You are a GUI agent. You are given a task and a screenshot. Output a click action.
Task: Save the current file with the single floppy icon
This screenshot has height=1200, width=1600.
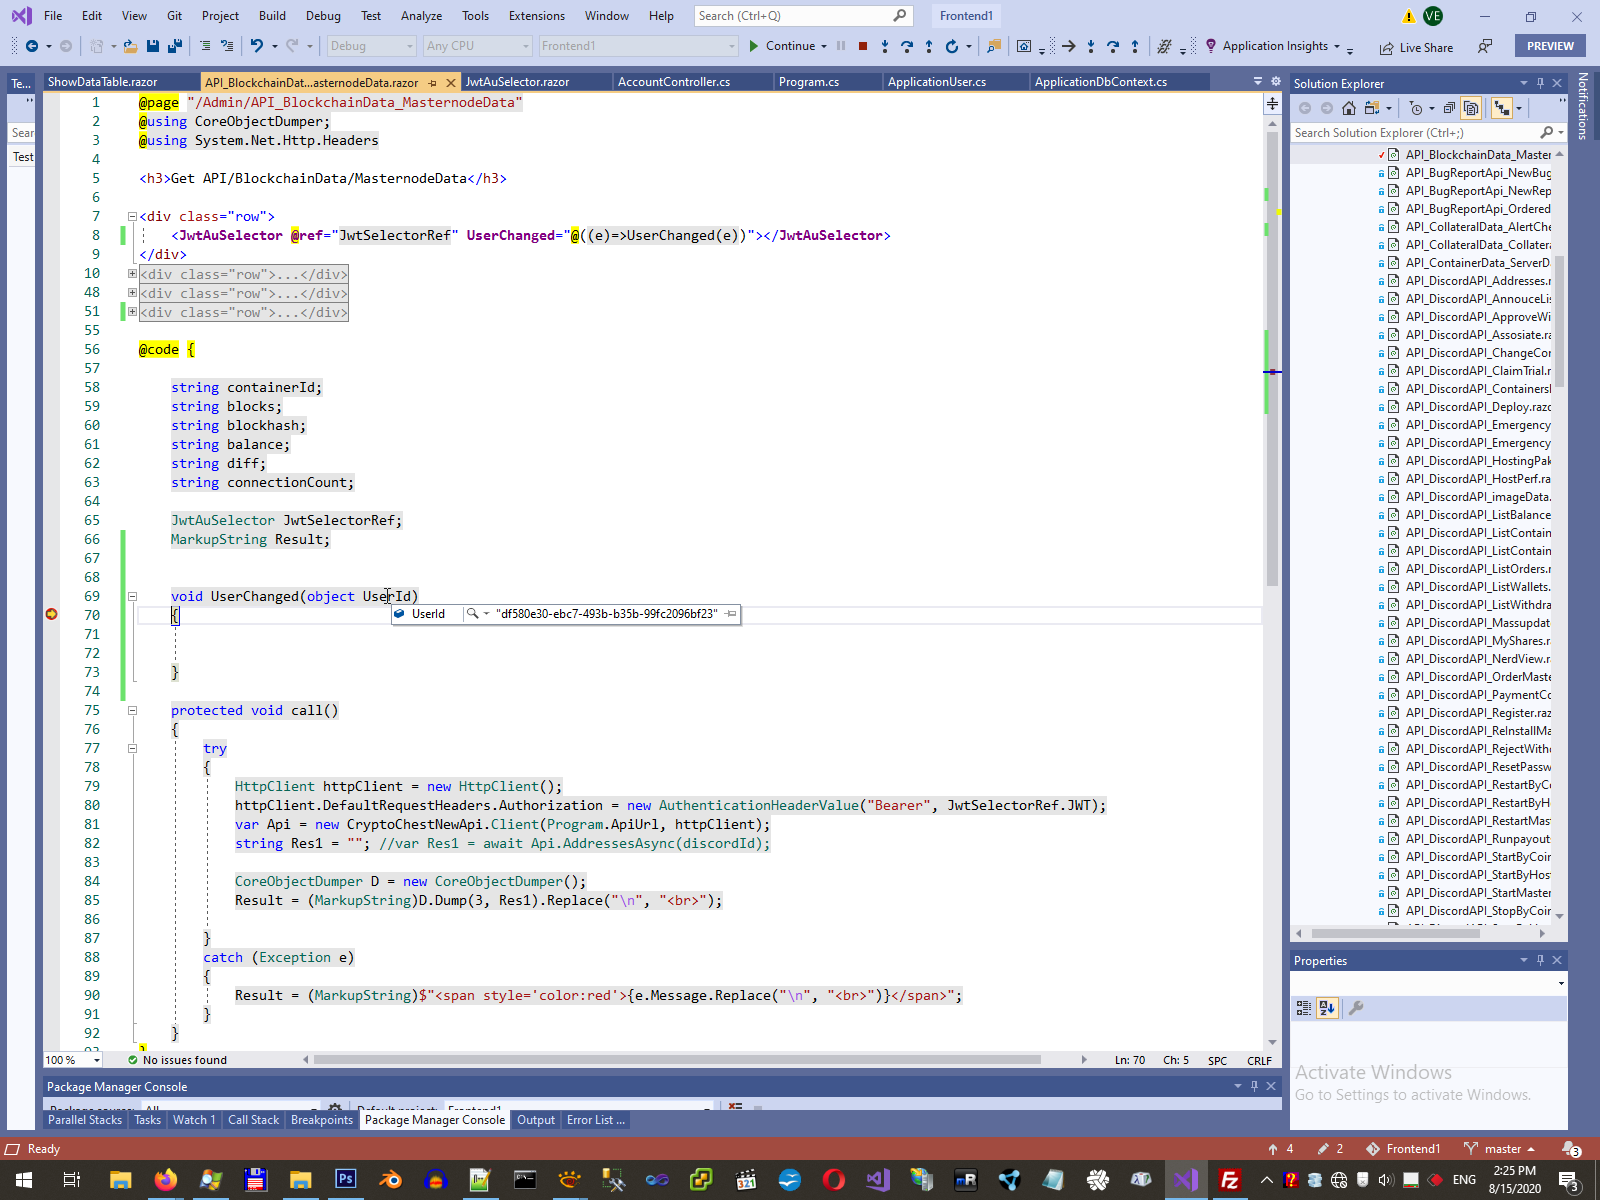click(153, 46)
